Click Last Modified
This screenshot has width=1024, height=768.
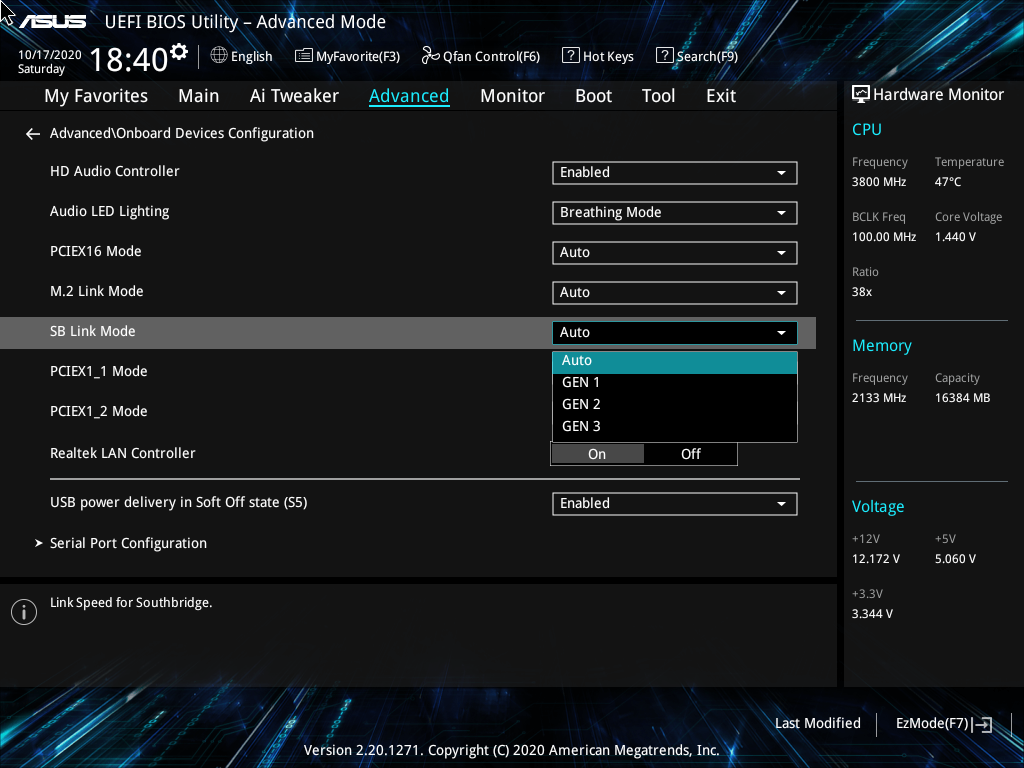[818, 723]
